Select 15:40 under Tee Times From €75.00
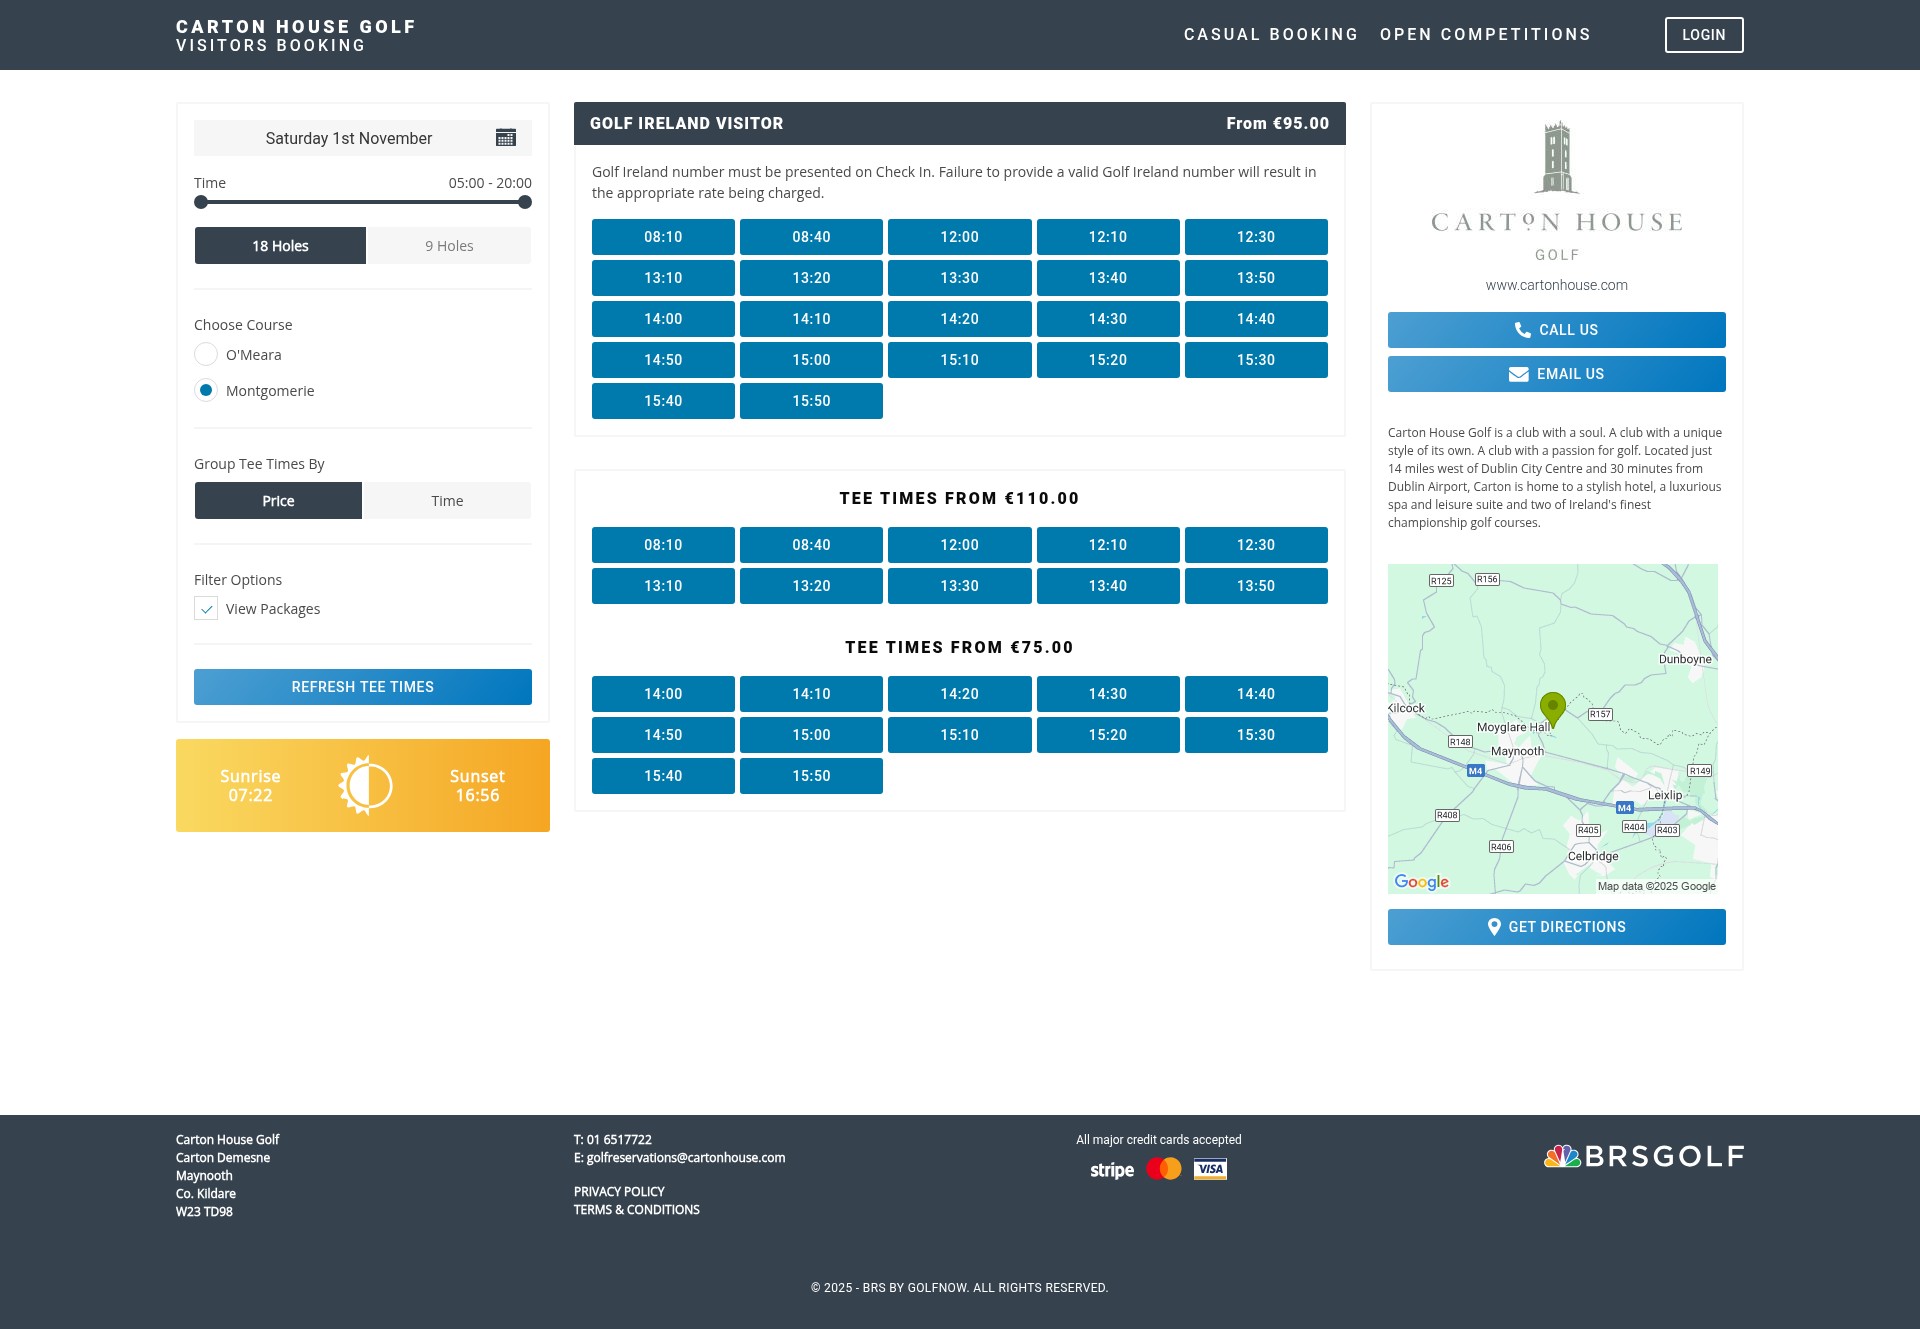This screenshot has width=1920, height=1329. coord(663,776)
